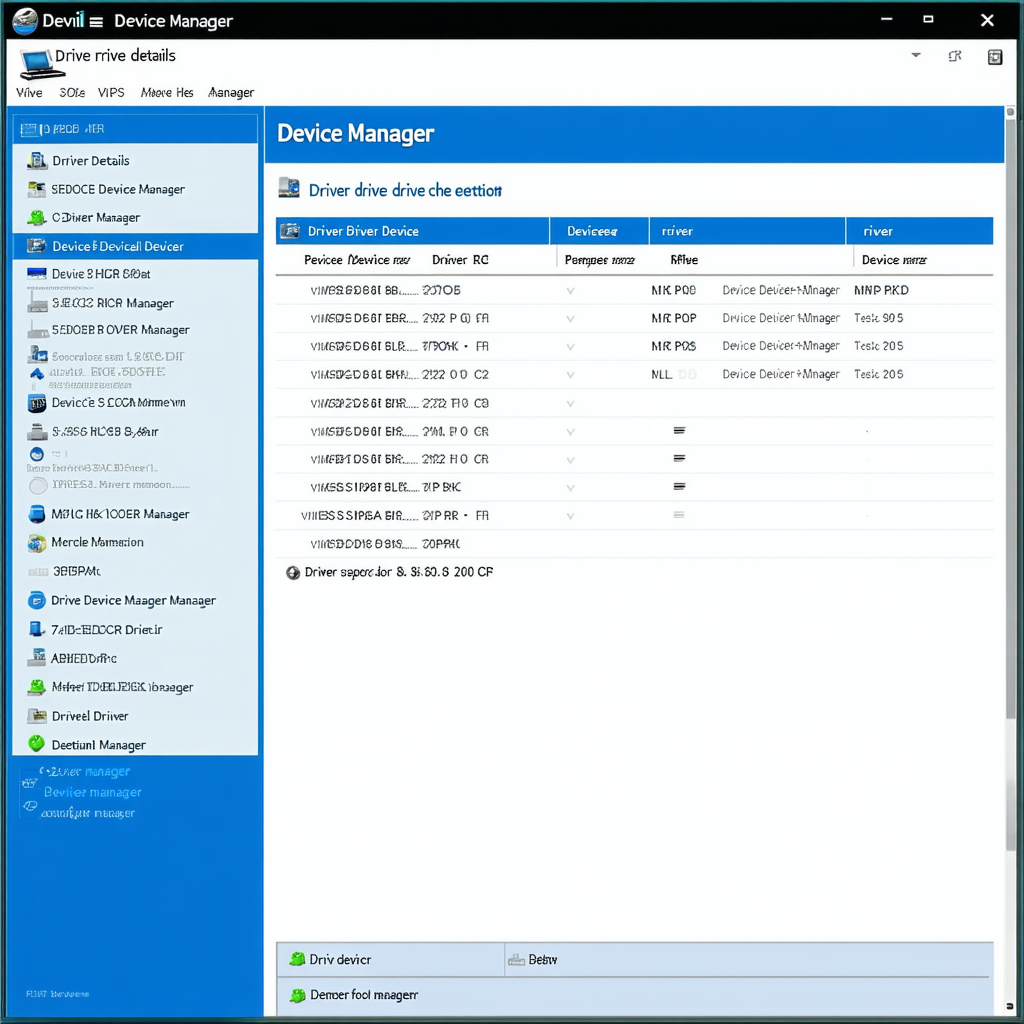Viewport: 1024px width, 1024px height.
Task: Open chevron in the 2722 HO C8 row
Action: [x=570, y=404]
